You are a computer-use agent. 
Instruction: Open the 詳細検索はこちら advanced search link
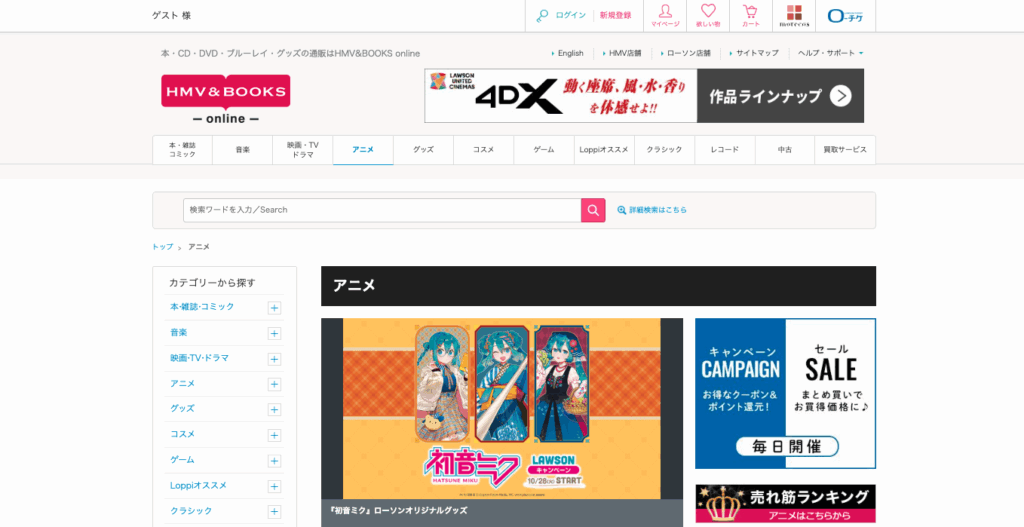point(652,210)
